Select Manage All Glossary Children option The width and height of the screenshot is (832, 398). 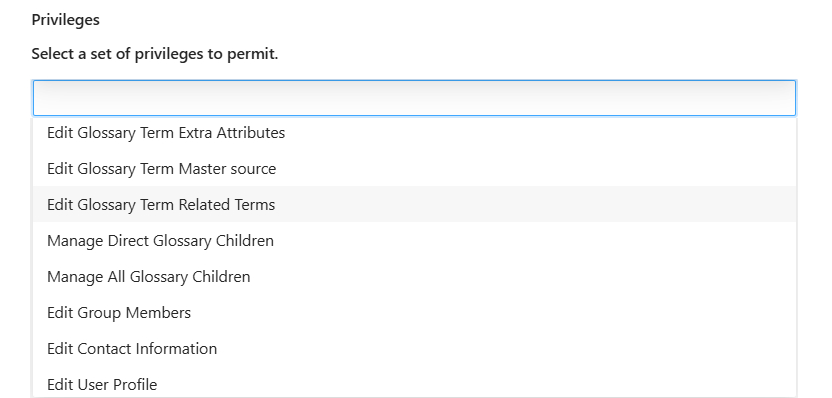pos(414,276)
